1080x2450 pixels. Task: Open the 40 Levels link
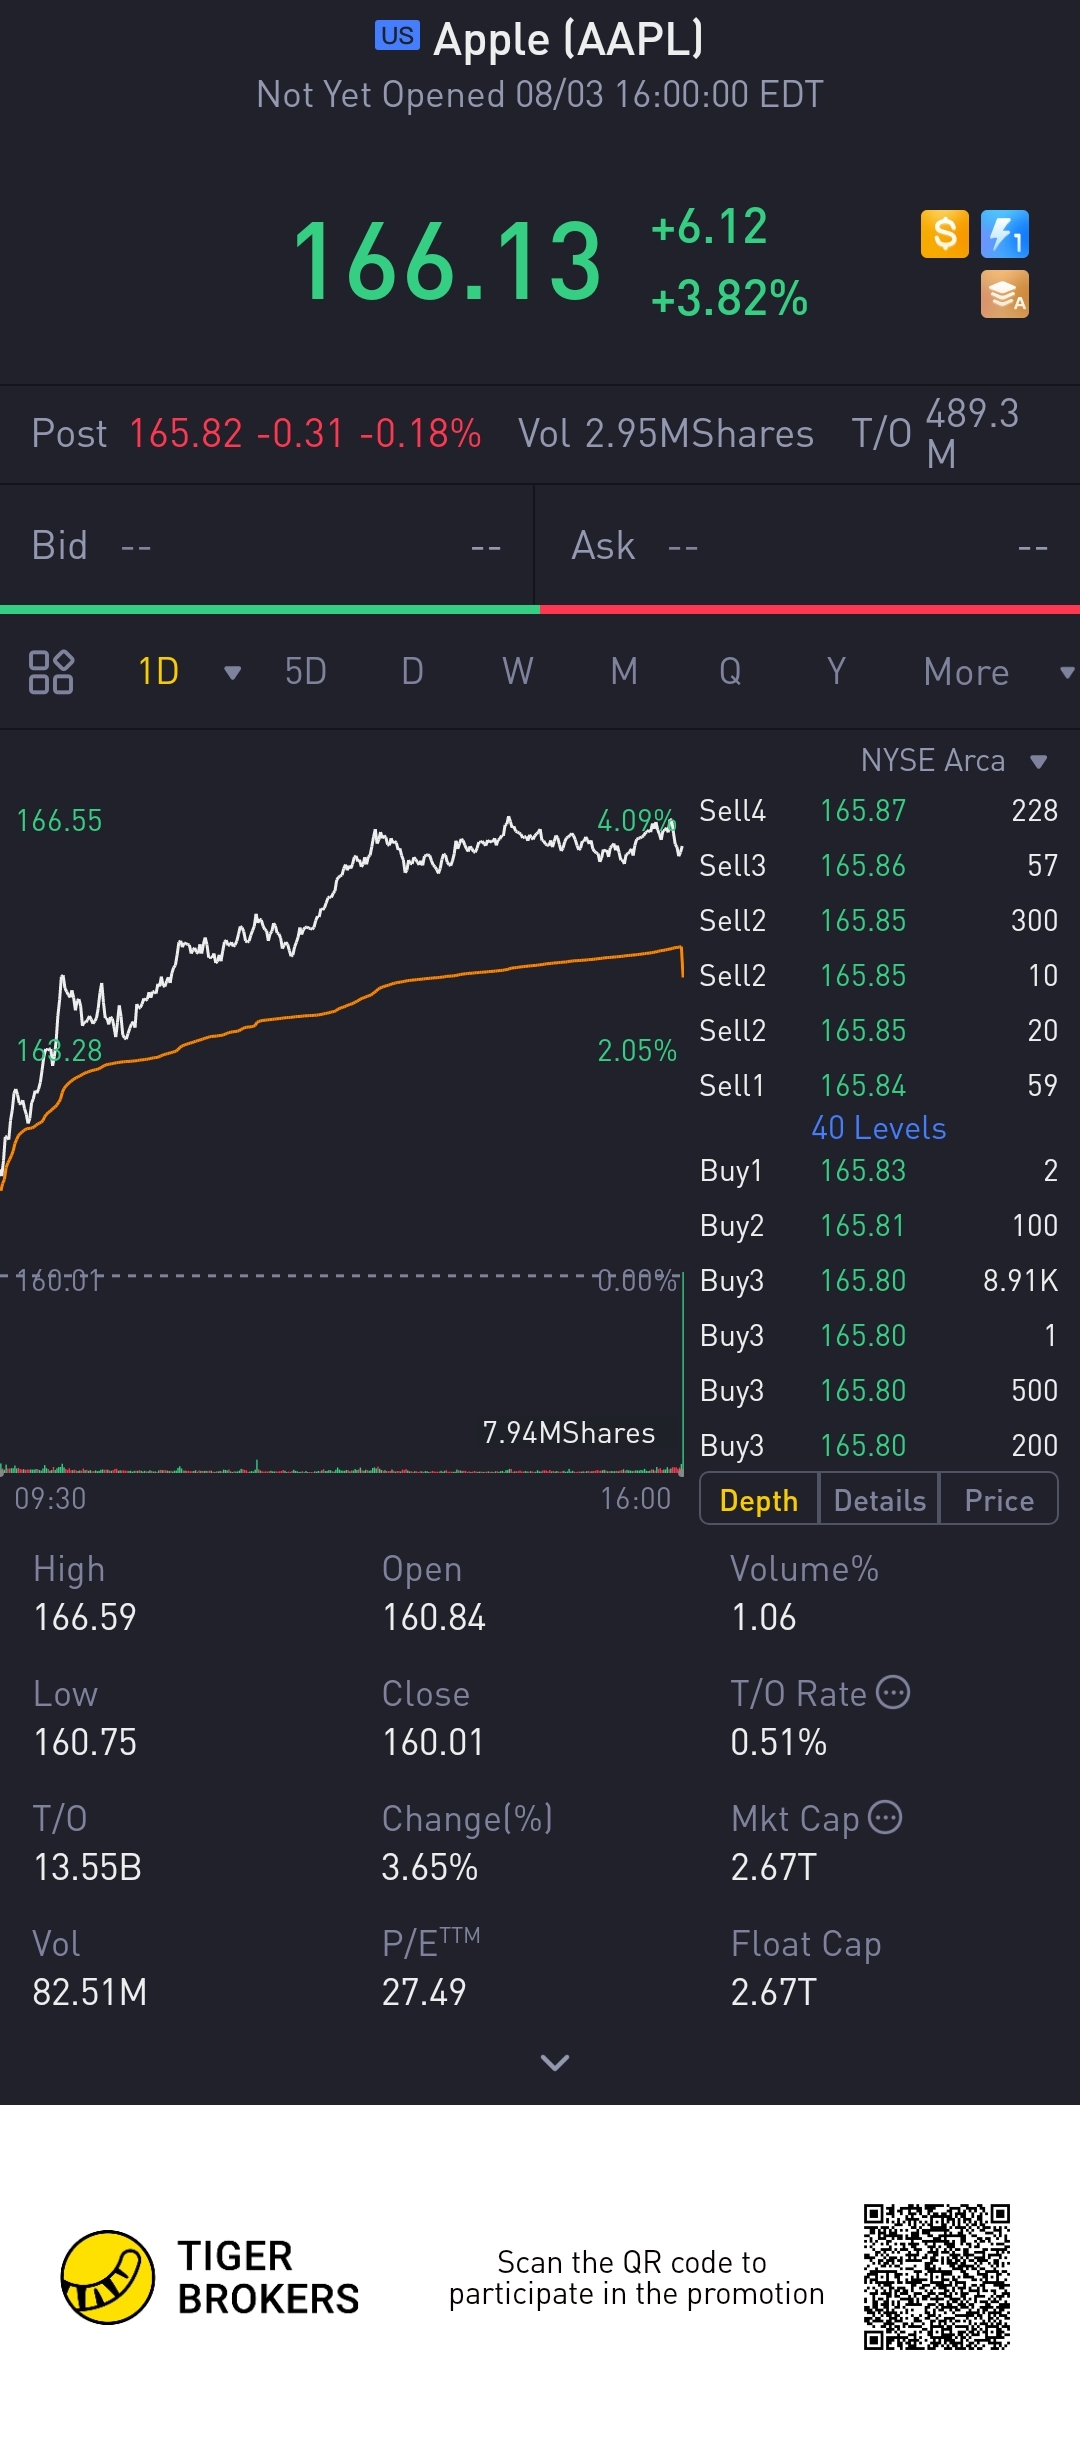(x=878, y=1128)
